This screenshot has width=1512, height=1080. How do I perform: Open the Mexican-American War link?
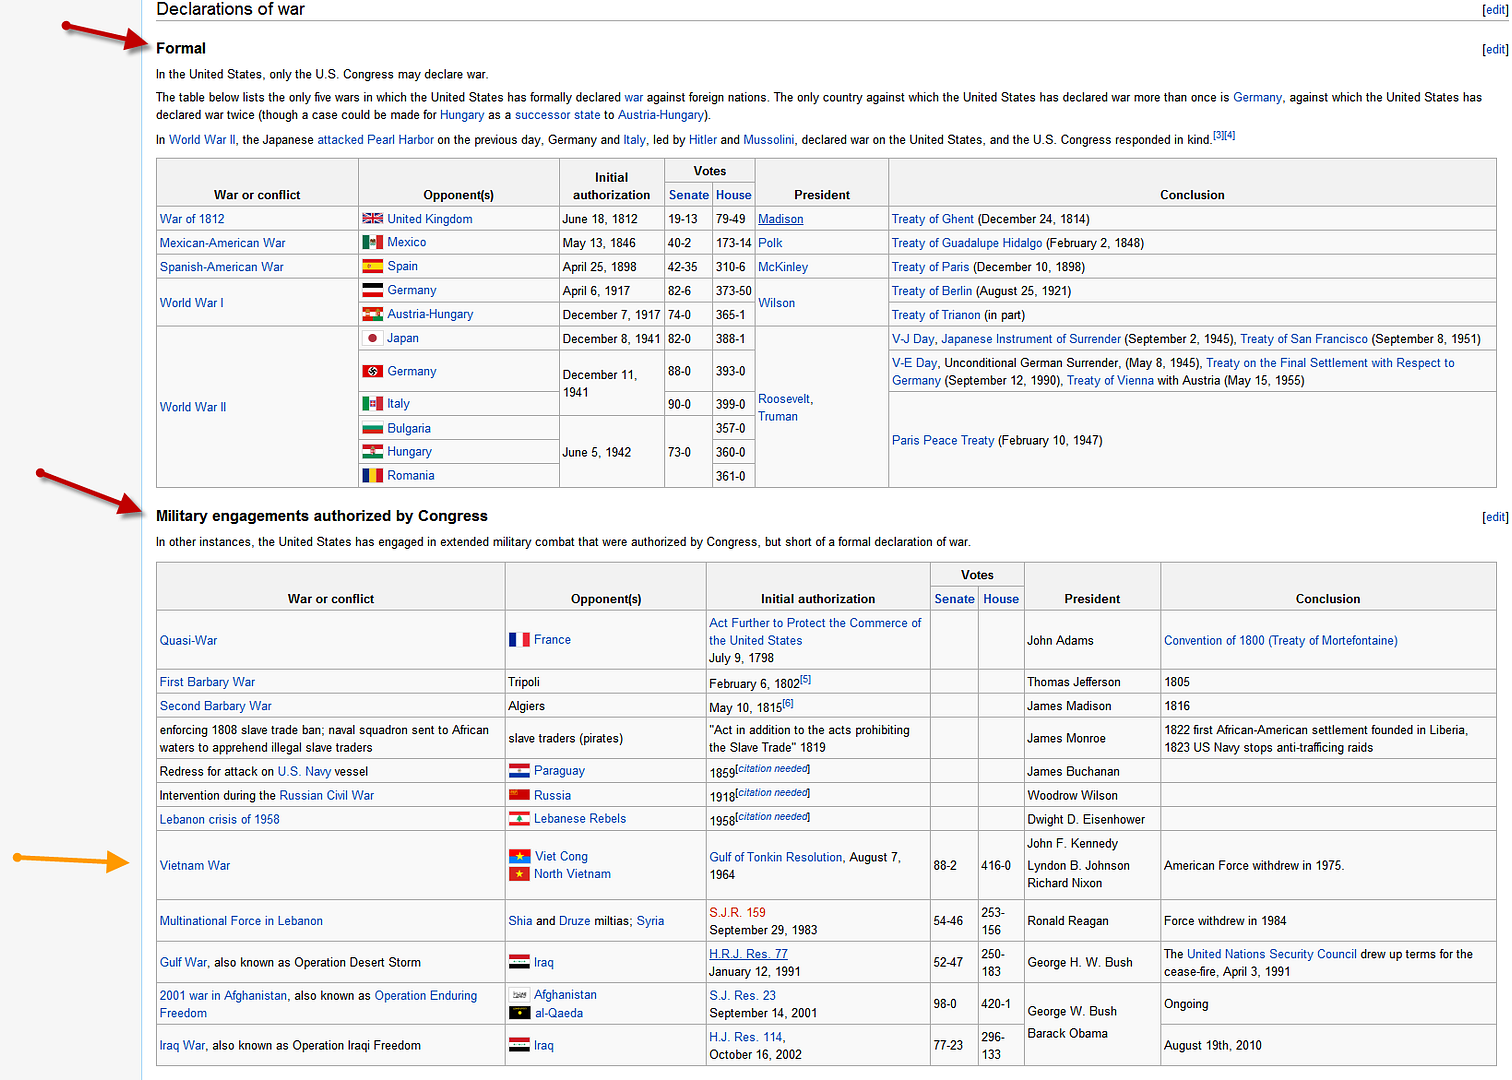click(x=222, y=243)
